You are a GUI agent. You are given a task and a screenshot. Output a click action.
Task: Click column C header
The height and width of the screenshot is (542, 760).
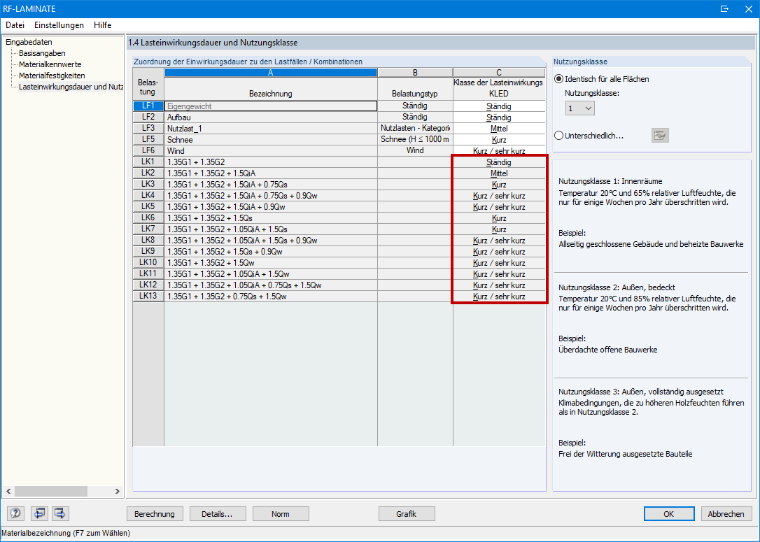(x=499, y=73)
